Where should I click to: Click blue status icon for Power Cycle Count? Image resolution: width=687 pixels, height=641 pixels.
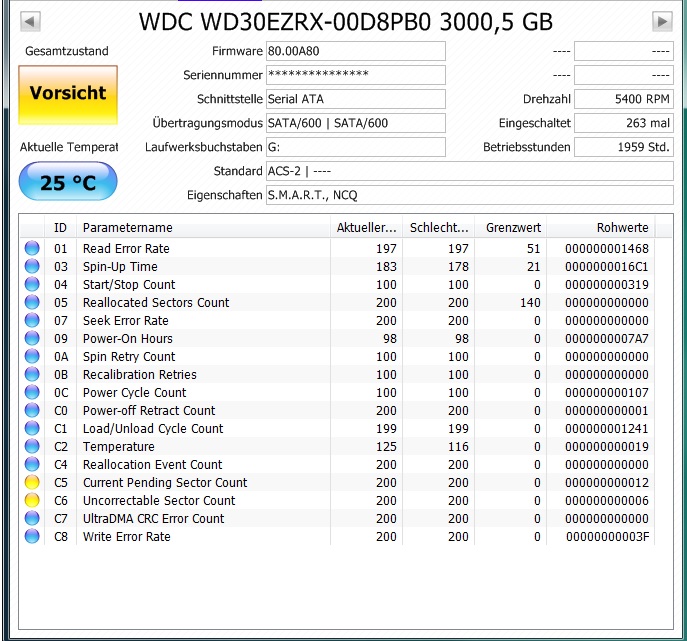click(32, 392)
